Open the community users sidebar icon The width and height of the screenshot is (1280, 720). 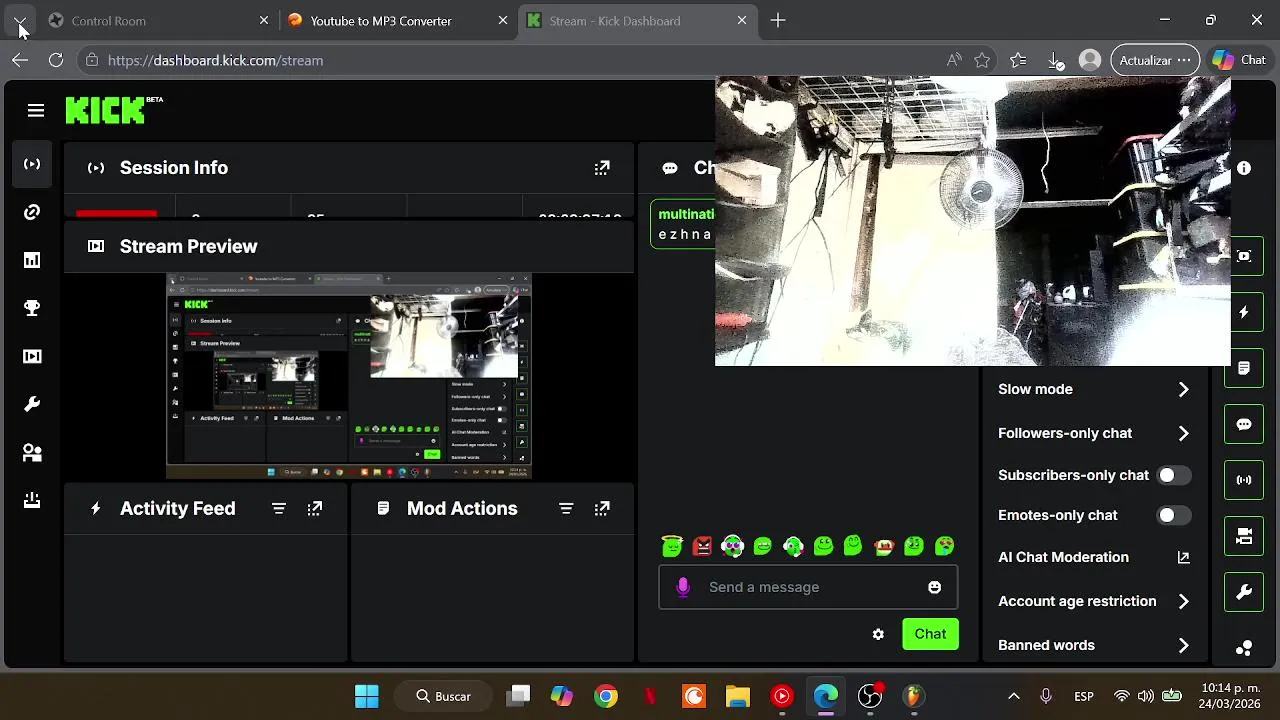pos(32,452)
